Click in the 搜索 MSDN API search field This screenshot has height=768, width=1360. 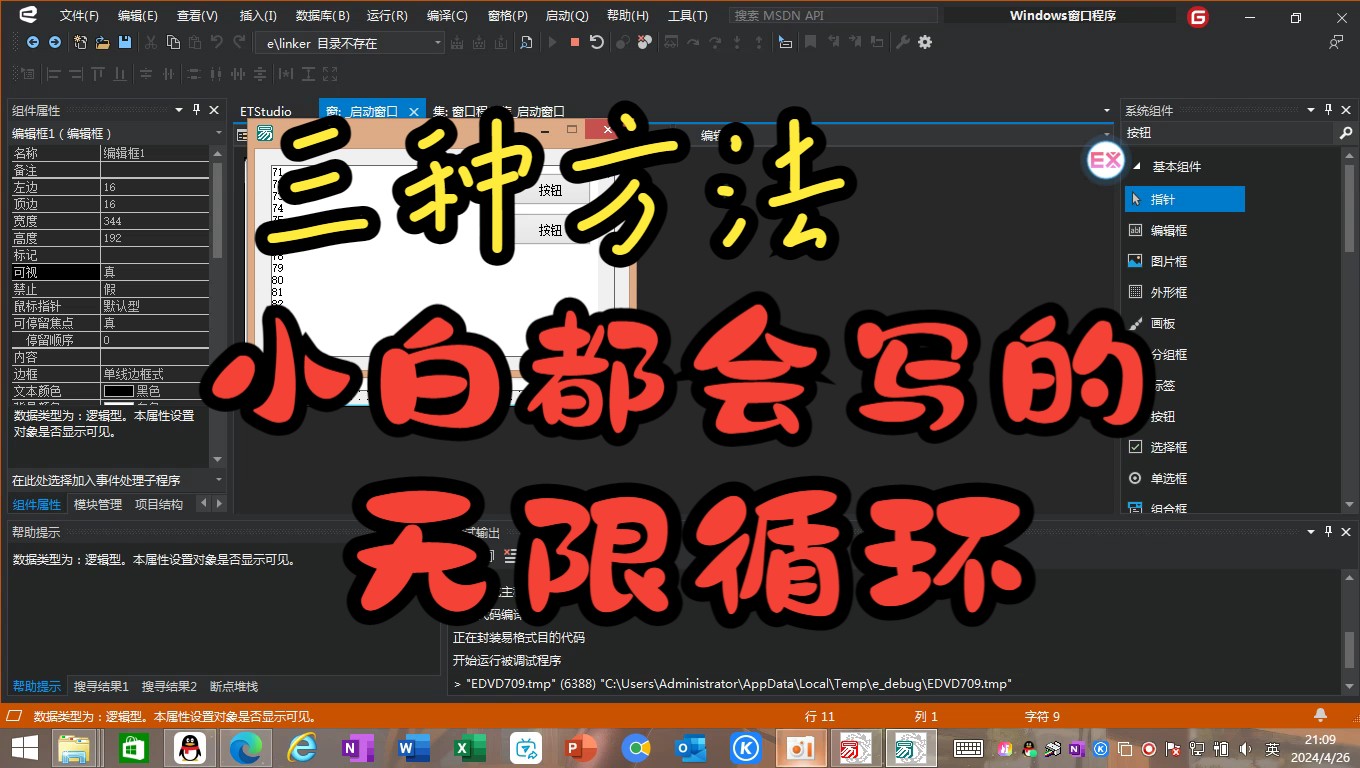pos(833,16)
